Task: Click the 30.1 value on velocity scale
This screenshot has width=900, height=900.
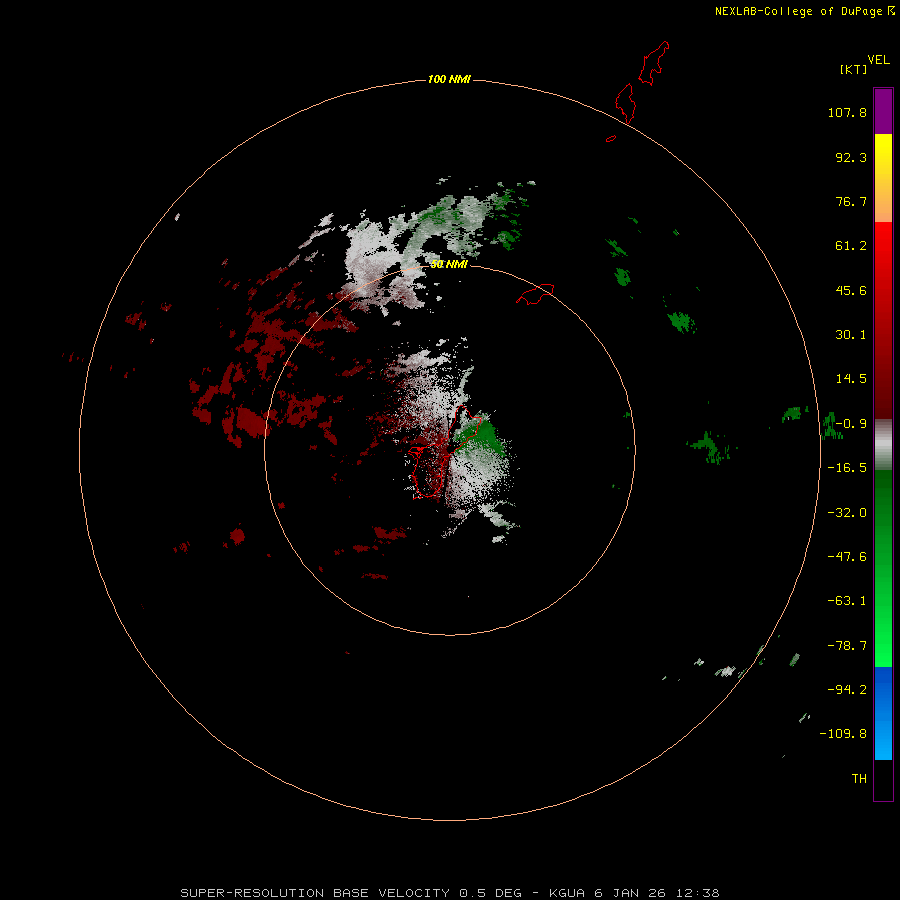Action: (851, 335)
